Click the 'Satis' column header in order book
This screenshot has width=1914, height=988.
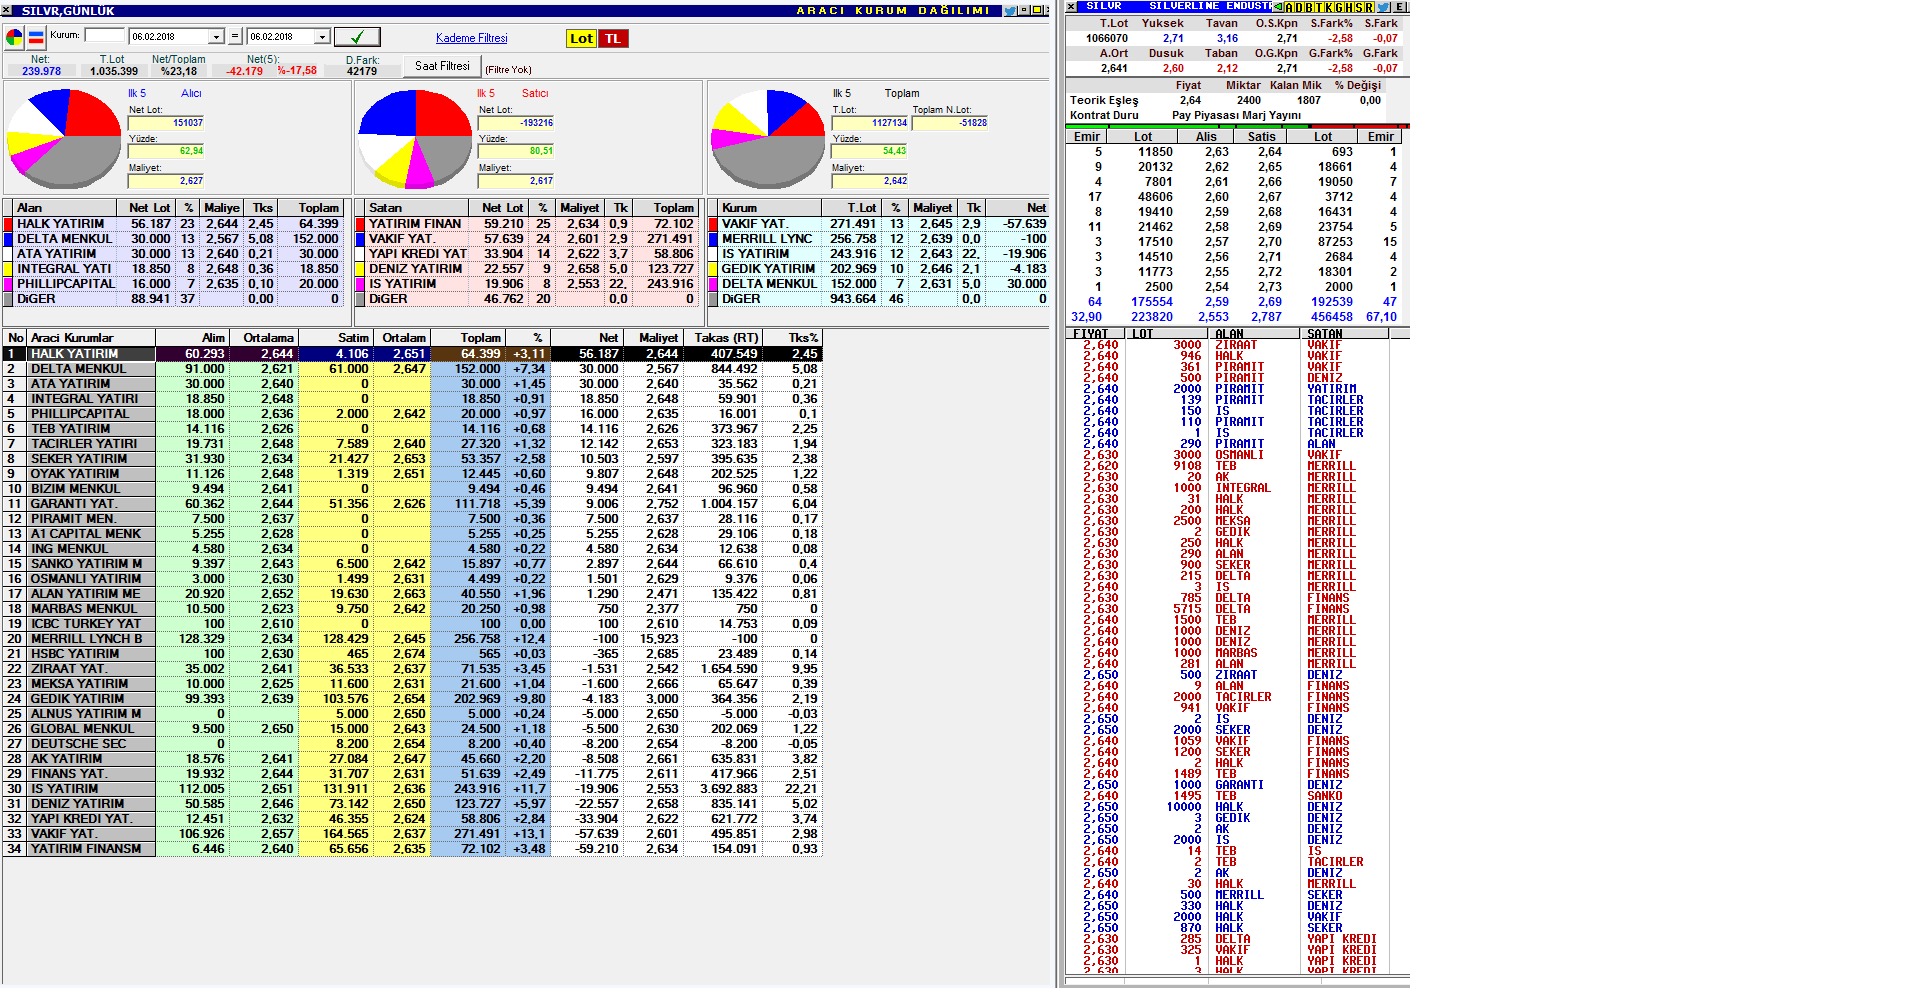pos(1262,137)
